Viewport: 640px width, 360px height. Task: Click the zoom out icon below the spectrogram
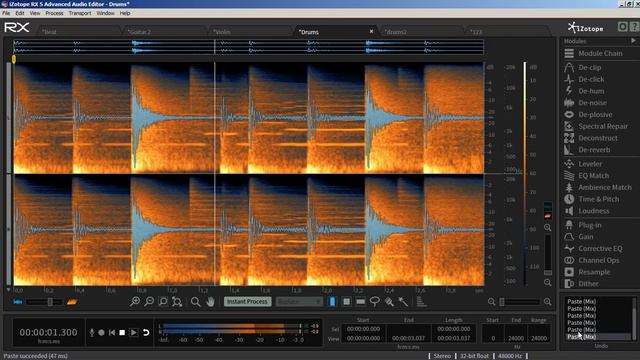click(149, 302)
